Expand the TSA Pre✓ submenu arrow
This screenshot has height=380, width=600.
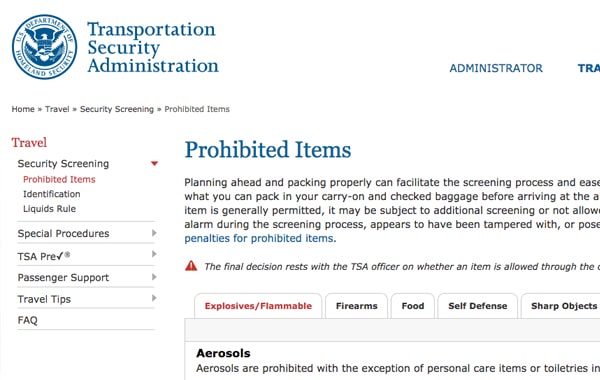tap(154, 254)
